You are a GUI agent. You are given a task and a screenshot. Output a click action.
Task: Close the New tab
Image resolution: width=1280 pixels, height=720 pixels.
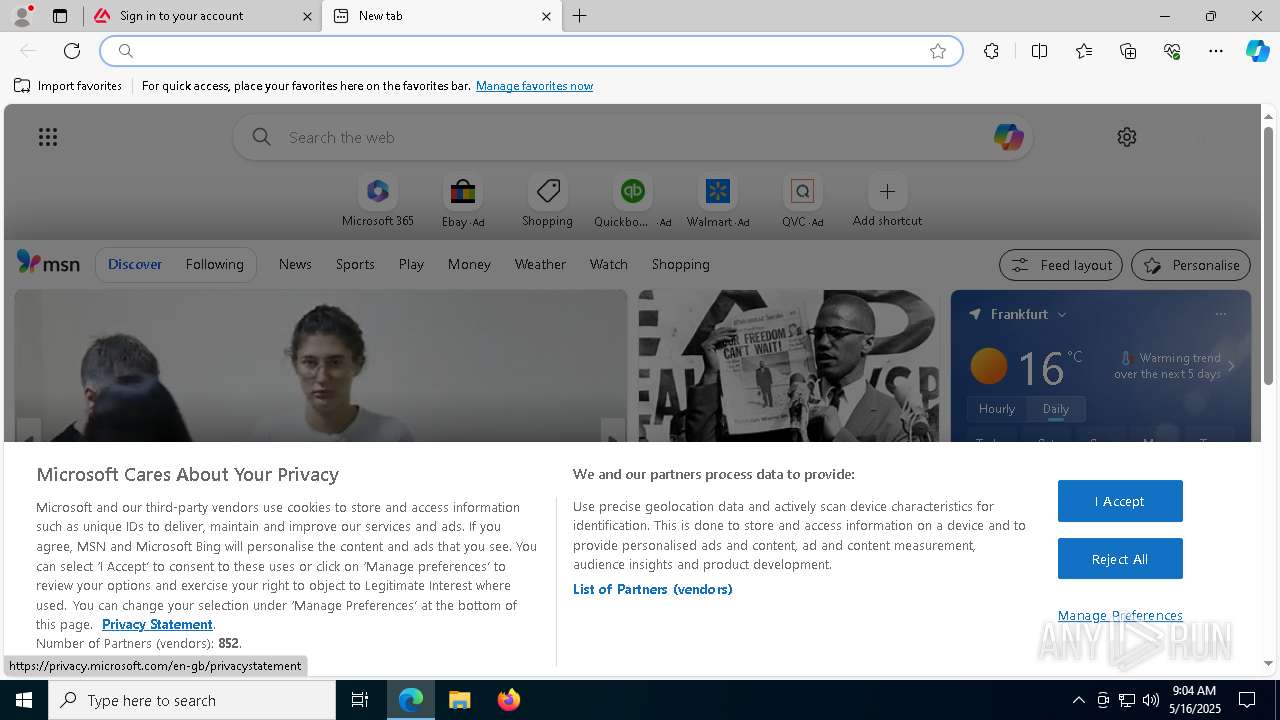click(x=546, y=16)
